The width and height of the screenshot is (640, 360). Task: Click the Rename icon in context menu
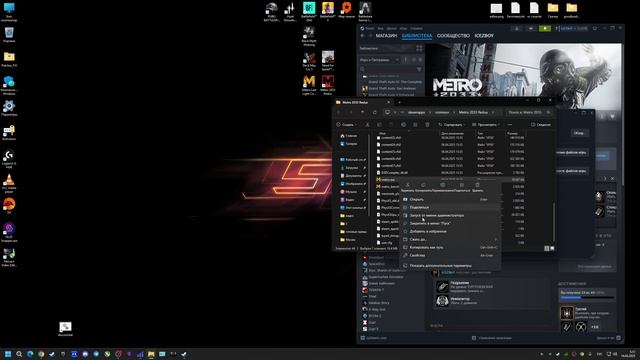(x=442, y=186)
